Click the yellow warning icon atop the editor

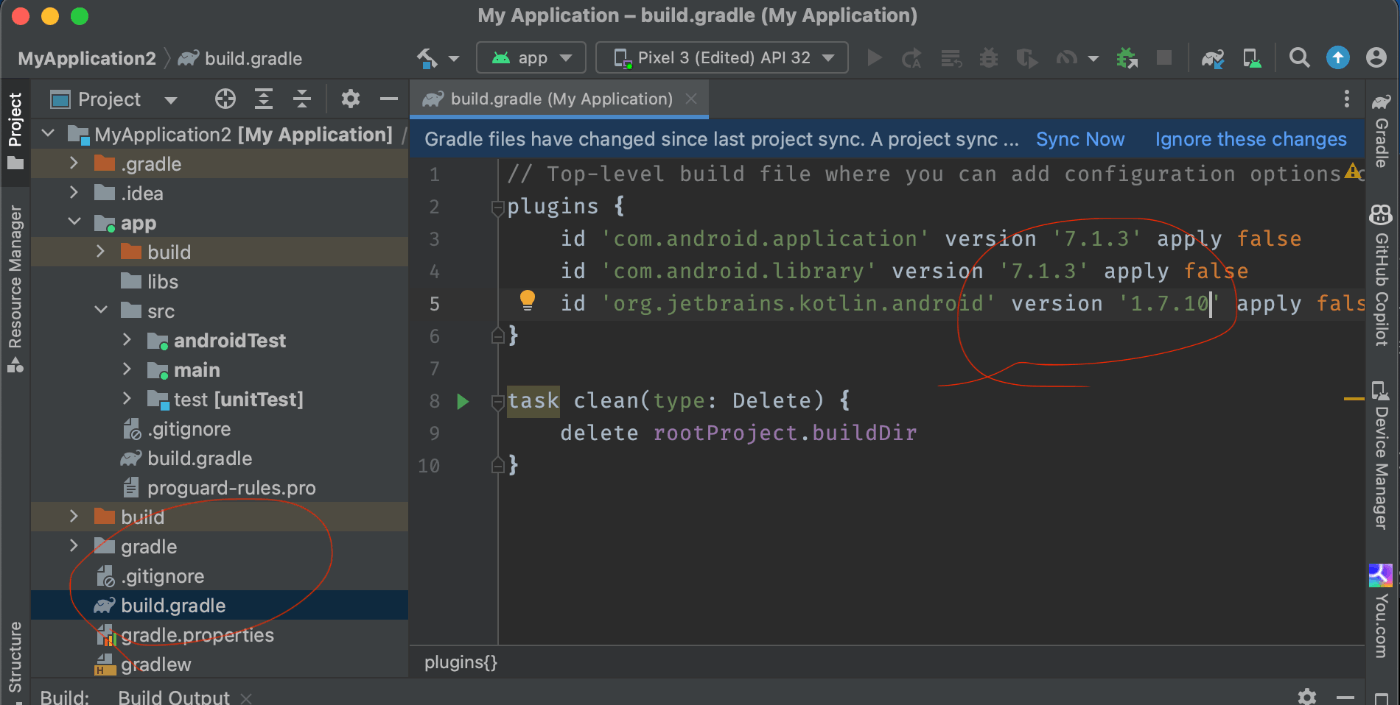pos(1353,172)
